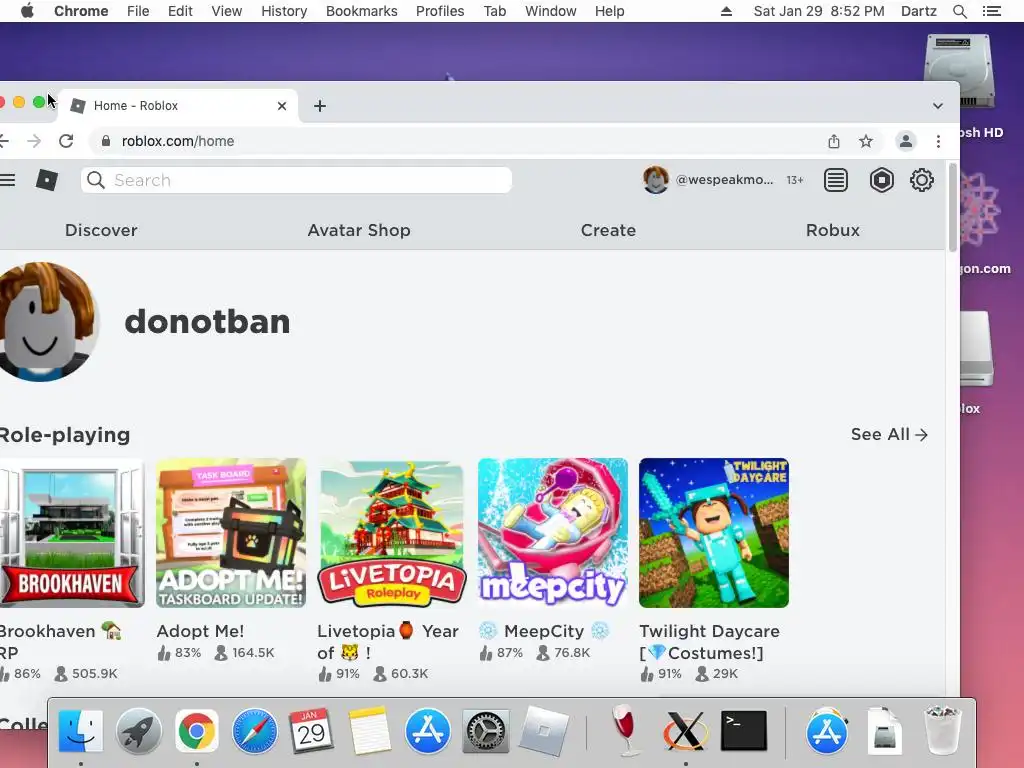Open the Window menu
The image size is (1024, 768).
pyautogui.click(x=551, y=11)
